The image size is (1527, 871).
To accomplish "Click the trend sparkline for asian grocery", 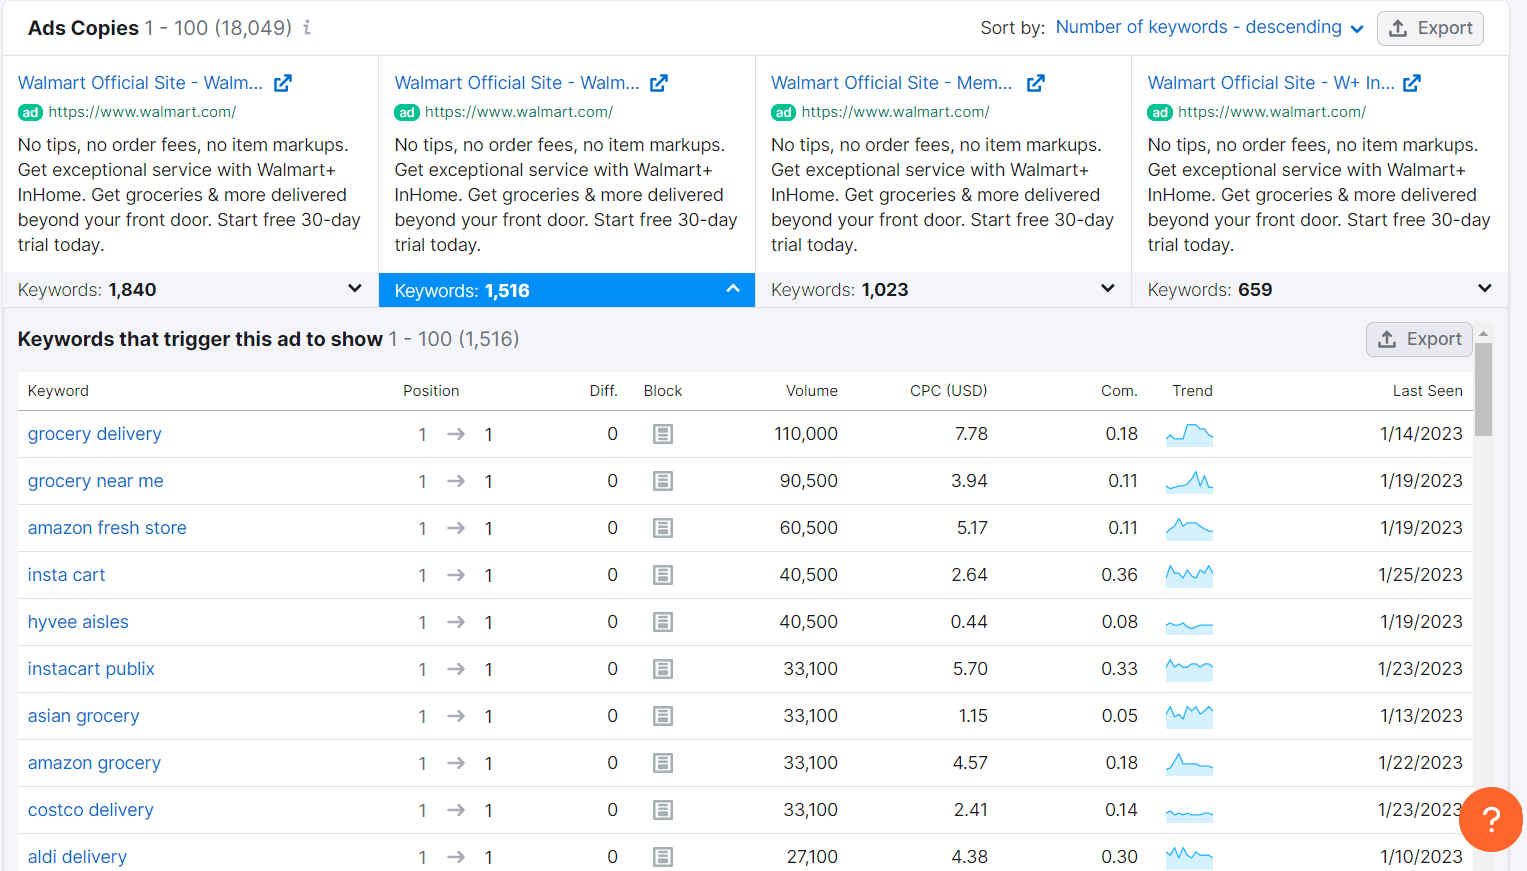I will [1189, 716].
